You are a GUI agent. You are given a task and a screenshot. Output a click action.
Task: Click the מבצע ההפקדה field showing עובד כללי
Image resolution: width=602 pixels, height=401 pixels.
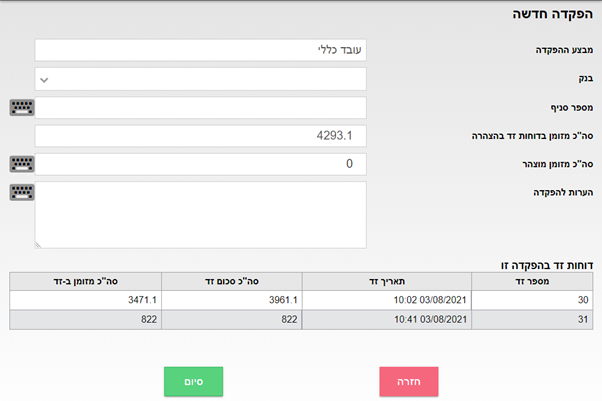(x=200, y=50)
